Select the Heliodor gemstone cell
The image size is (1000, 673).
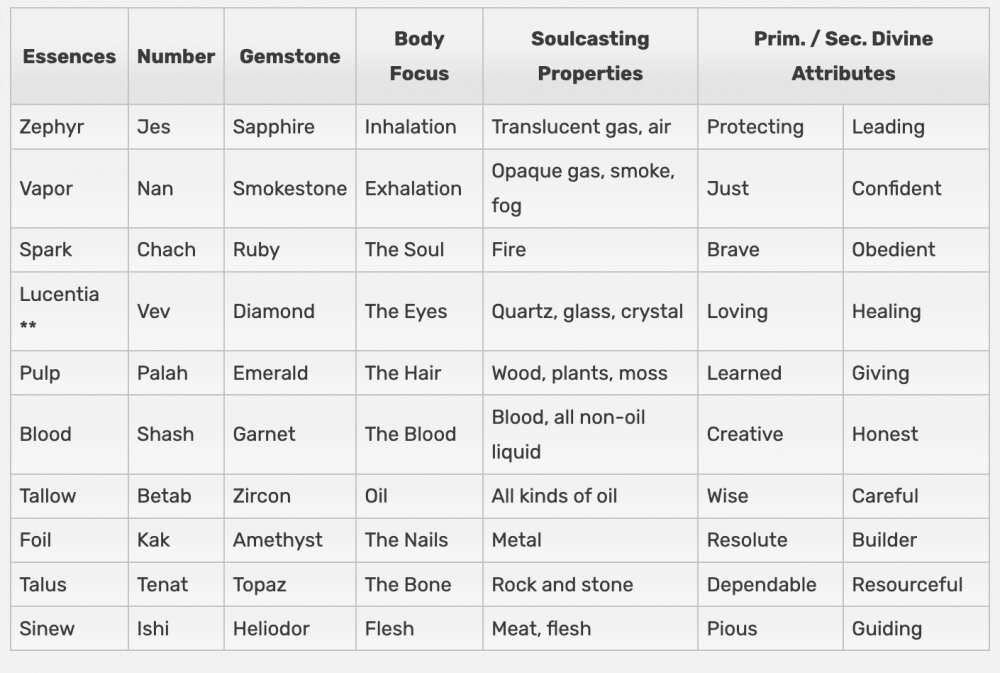(x=290, y=628)
